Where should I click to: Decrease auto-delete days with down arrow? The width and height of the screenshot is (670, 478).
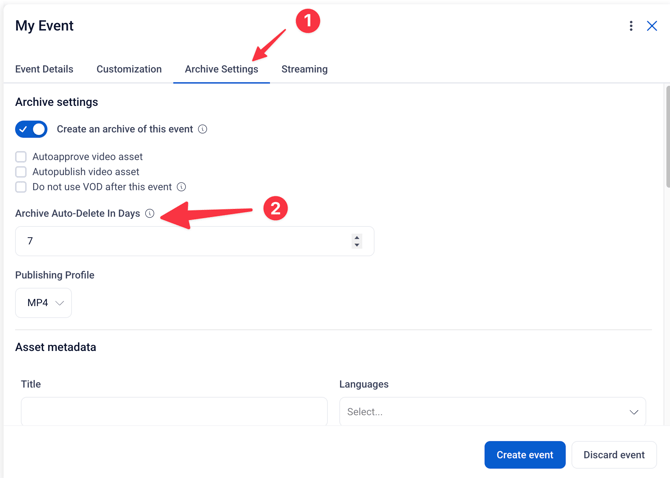pos(357,245)
